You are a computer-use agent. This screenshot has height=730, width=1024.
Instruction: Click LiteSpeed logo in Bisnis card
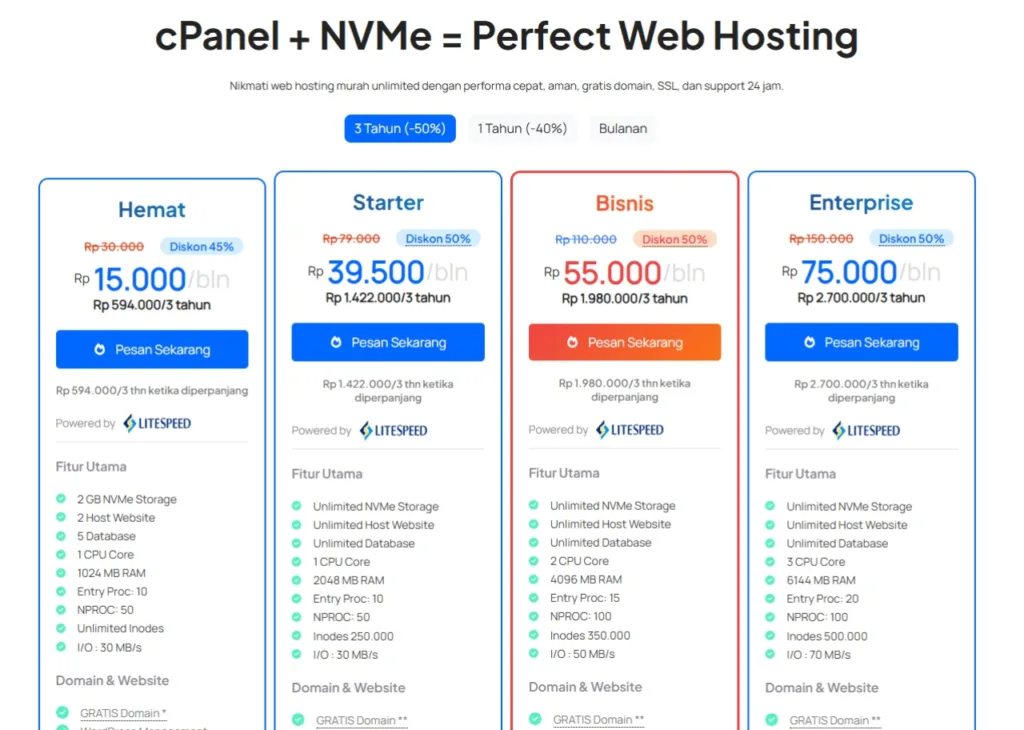630,430
